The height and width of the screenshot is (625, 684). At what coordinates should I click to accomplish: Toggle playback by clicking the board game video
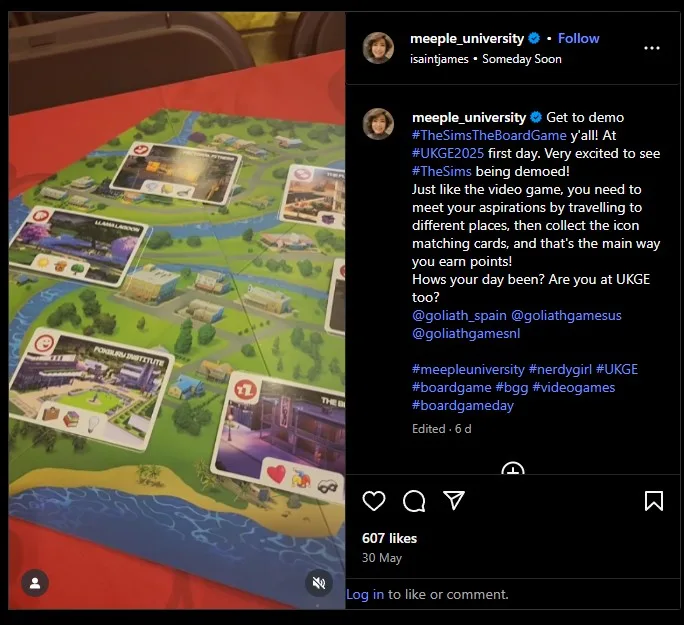click(177, 311)
